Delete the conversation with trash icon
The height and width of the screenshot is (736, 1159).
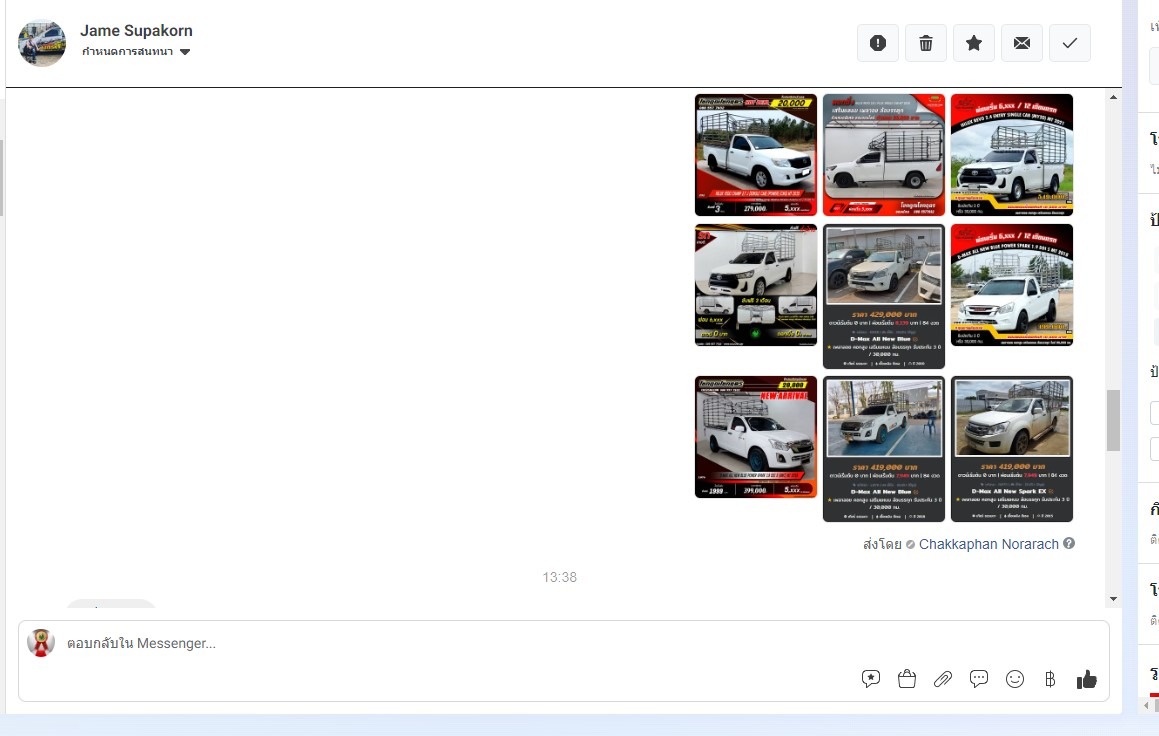925,43
